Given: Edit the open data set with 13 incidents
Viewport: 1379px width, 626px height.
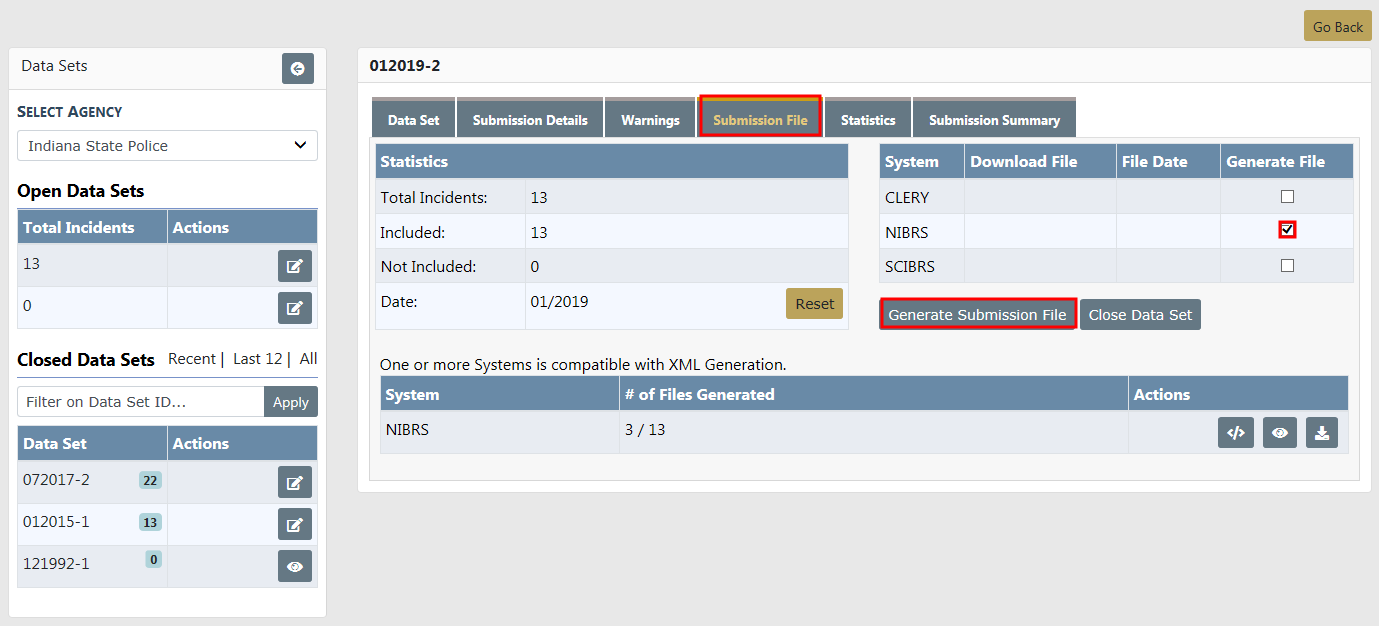Looking at the screenshot, I should coord(294,266).
